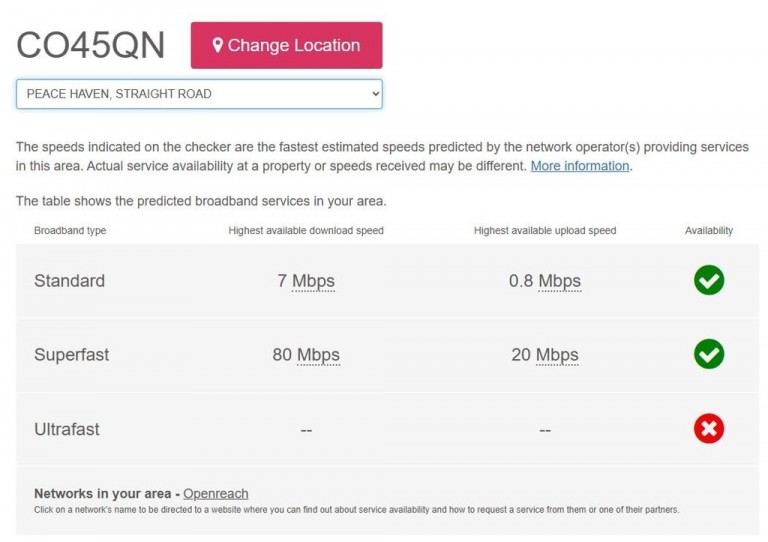Click the Highest available upload speed header

pos(545,231)
